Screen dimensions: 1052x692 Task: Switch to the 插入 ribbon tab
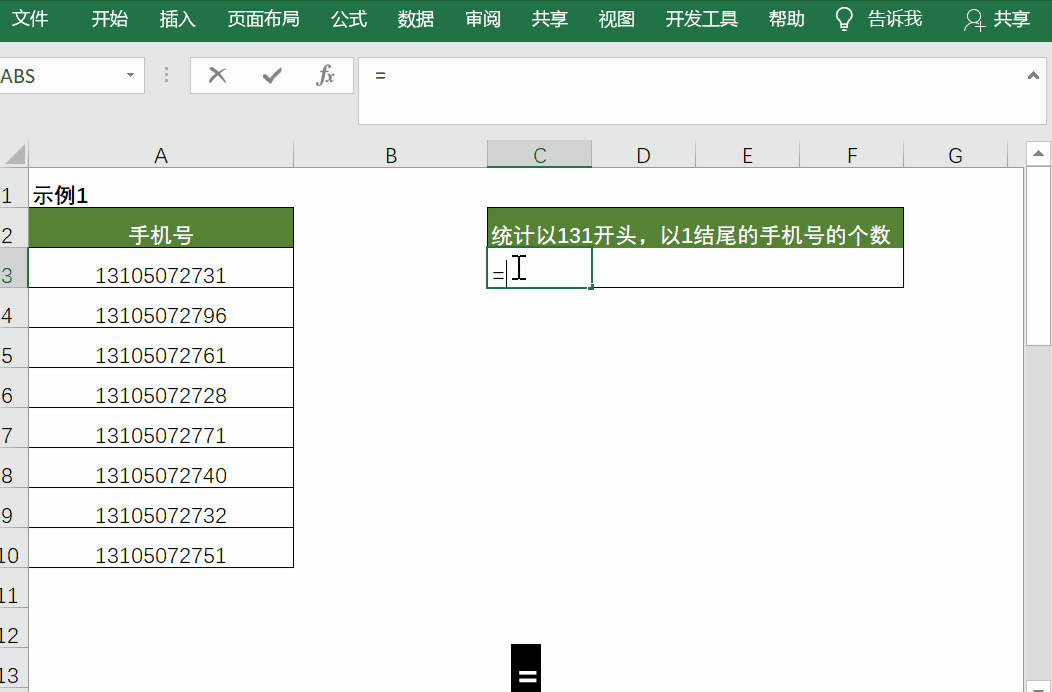pos(177,19)
